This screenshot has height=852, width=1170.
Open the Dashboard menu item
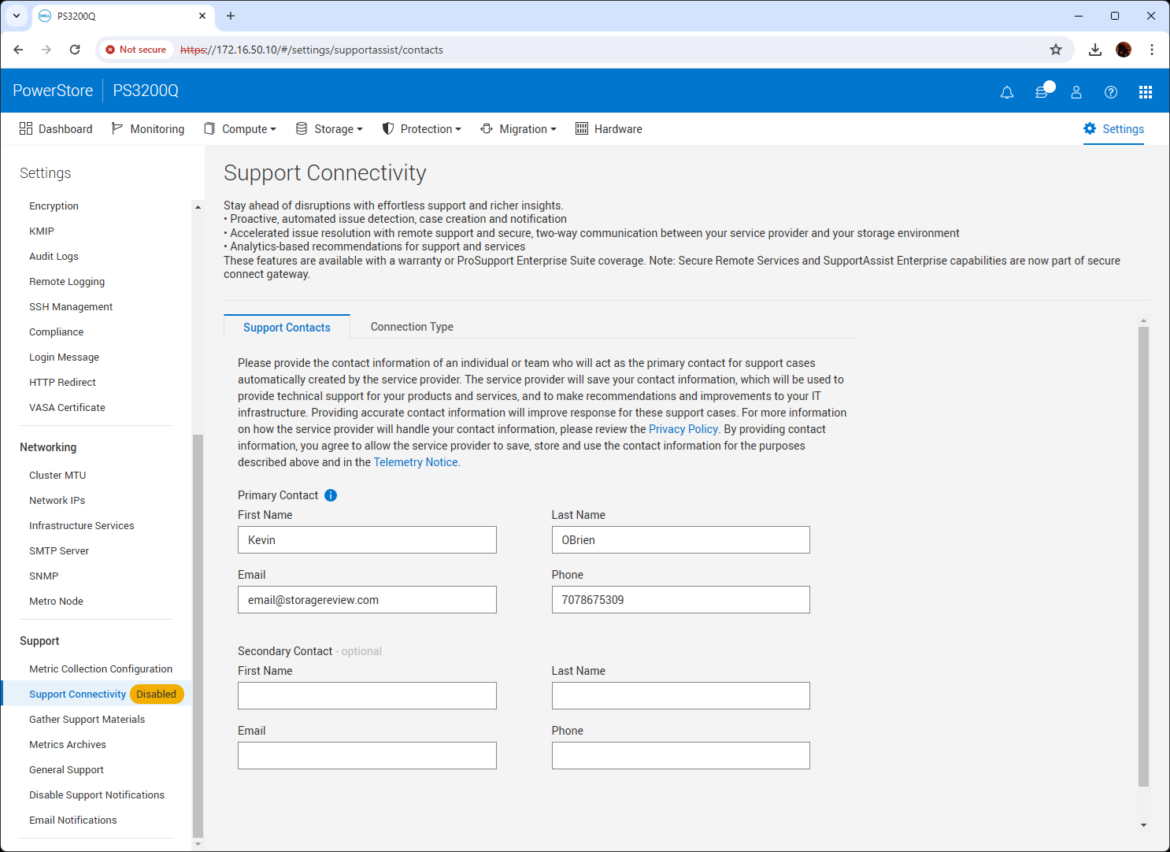[56, 129]
